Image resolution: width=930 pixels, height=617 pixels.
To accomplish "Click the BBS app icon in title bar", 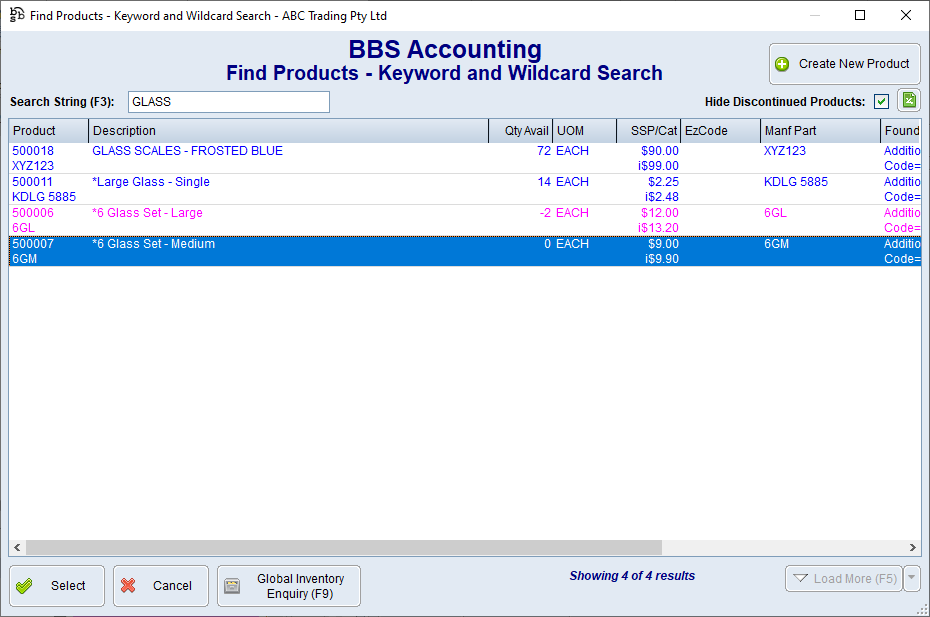I will click(16, 15).
